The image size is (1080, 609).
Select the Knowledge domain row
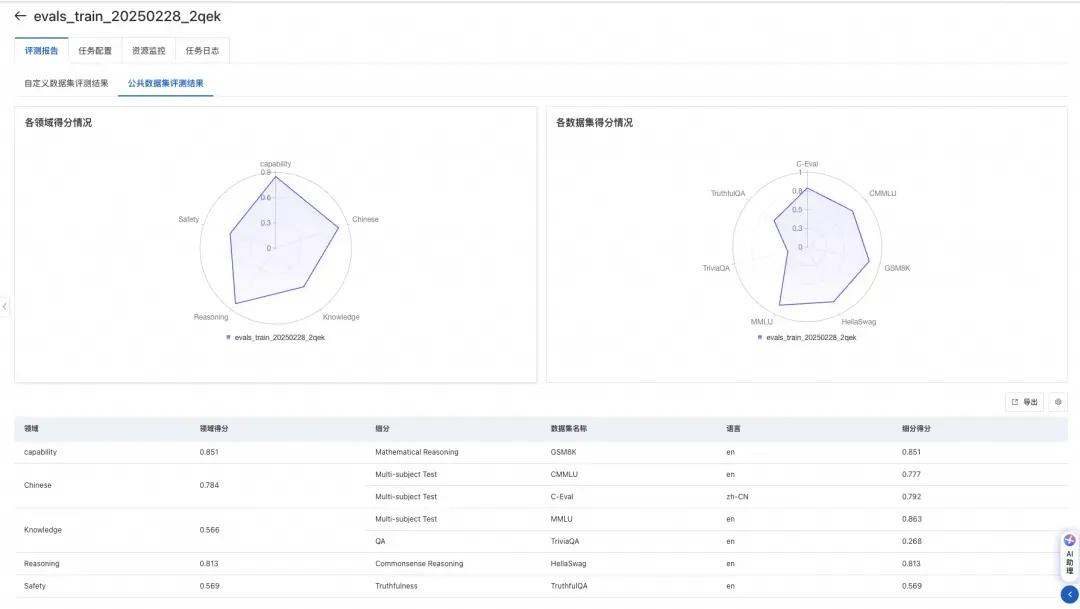541,530
